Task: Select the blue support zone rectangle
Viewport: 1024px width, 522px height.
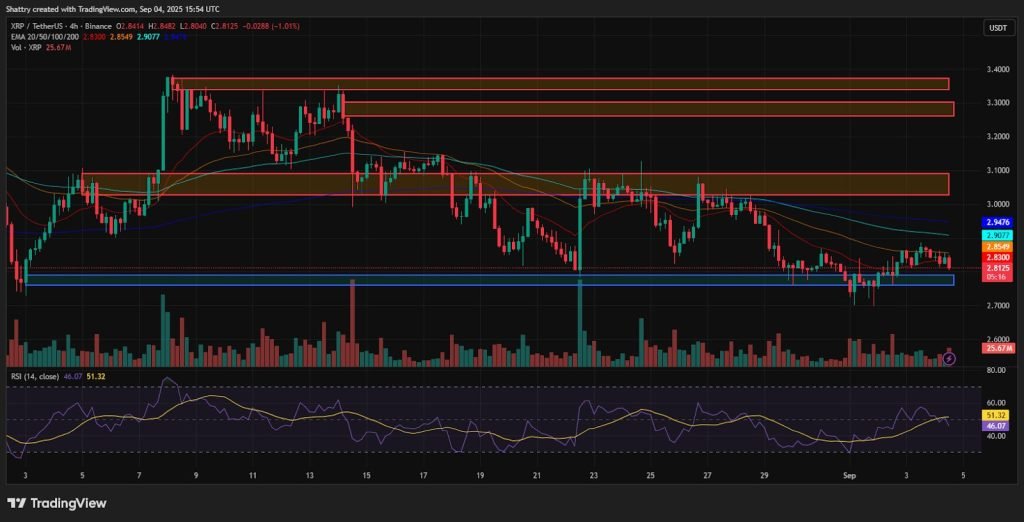Action: coord(490,280)
